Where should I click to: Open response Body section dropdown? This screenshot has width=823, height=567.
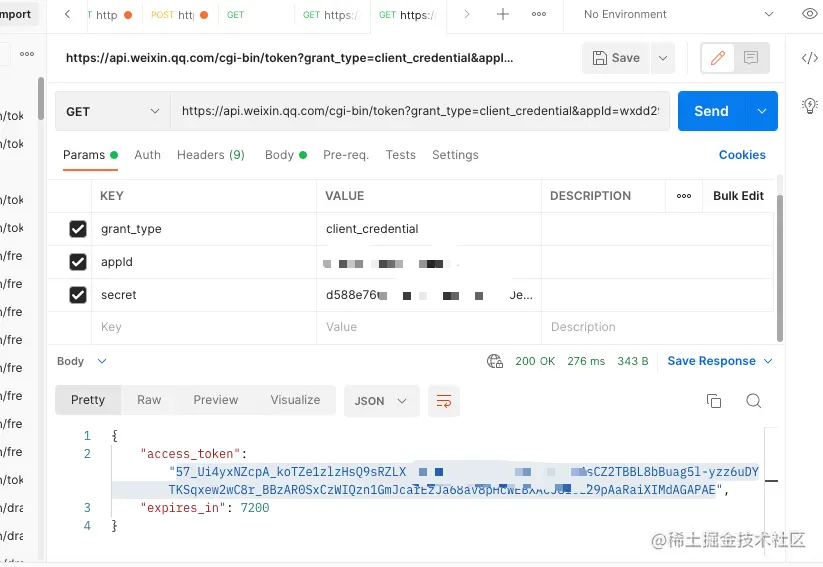(82, 361)
